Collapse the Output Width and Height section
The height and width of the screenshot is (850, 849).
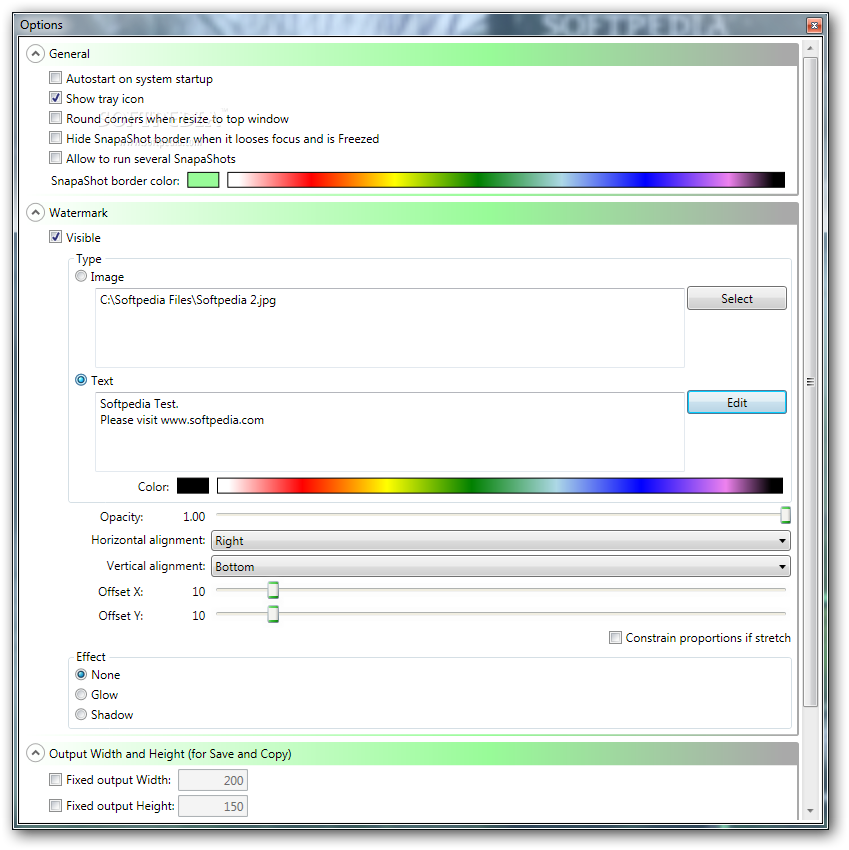pos(35,754)
